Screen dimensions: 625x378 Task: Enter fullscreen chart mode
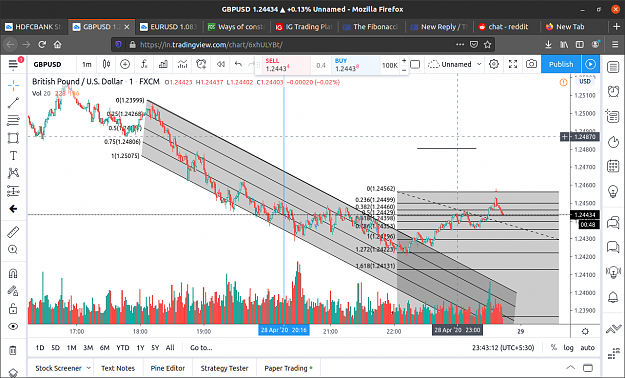pos(513,64)
